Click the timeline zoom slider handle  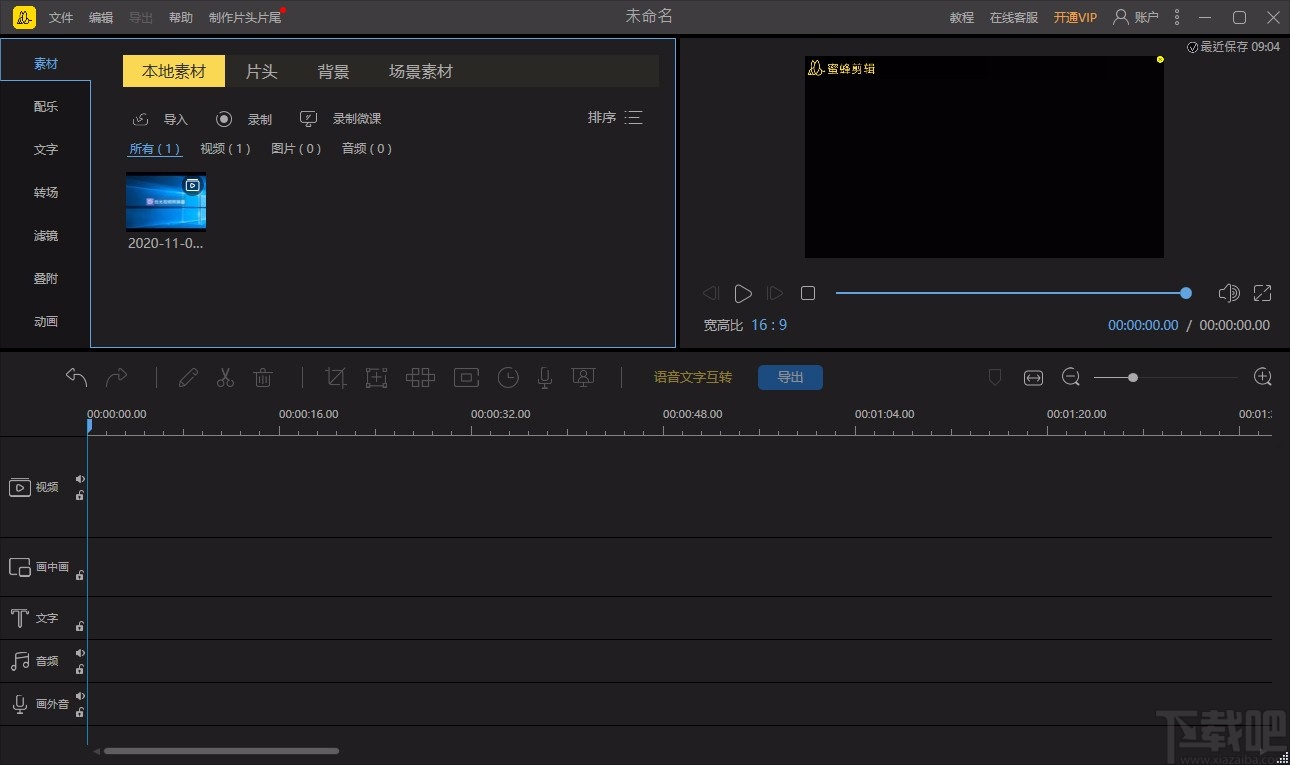click(x=1132, y=377)
